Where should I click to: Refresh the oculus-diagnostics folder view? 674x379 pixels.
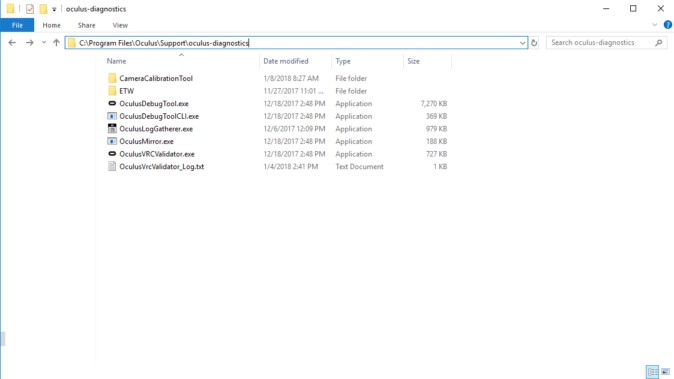click(x=534, y=43)
